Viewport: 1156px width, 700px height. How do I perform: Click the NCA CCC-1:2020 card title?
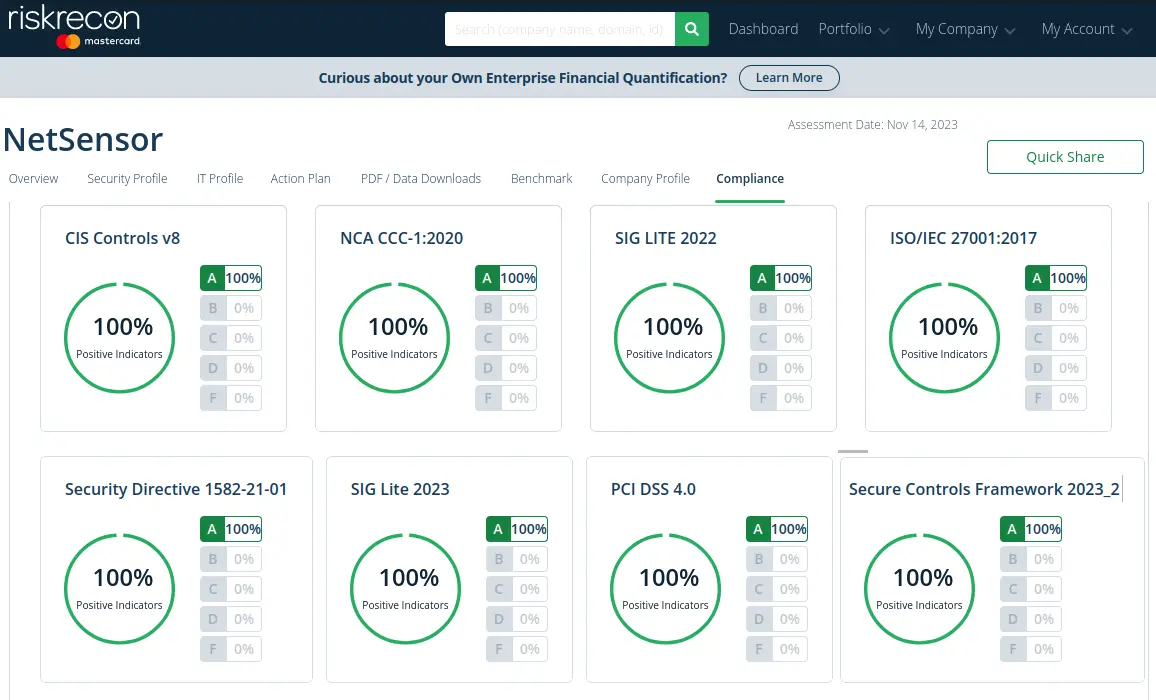[402, 238]
